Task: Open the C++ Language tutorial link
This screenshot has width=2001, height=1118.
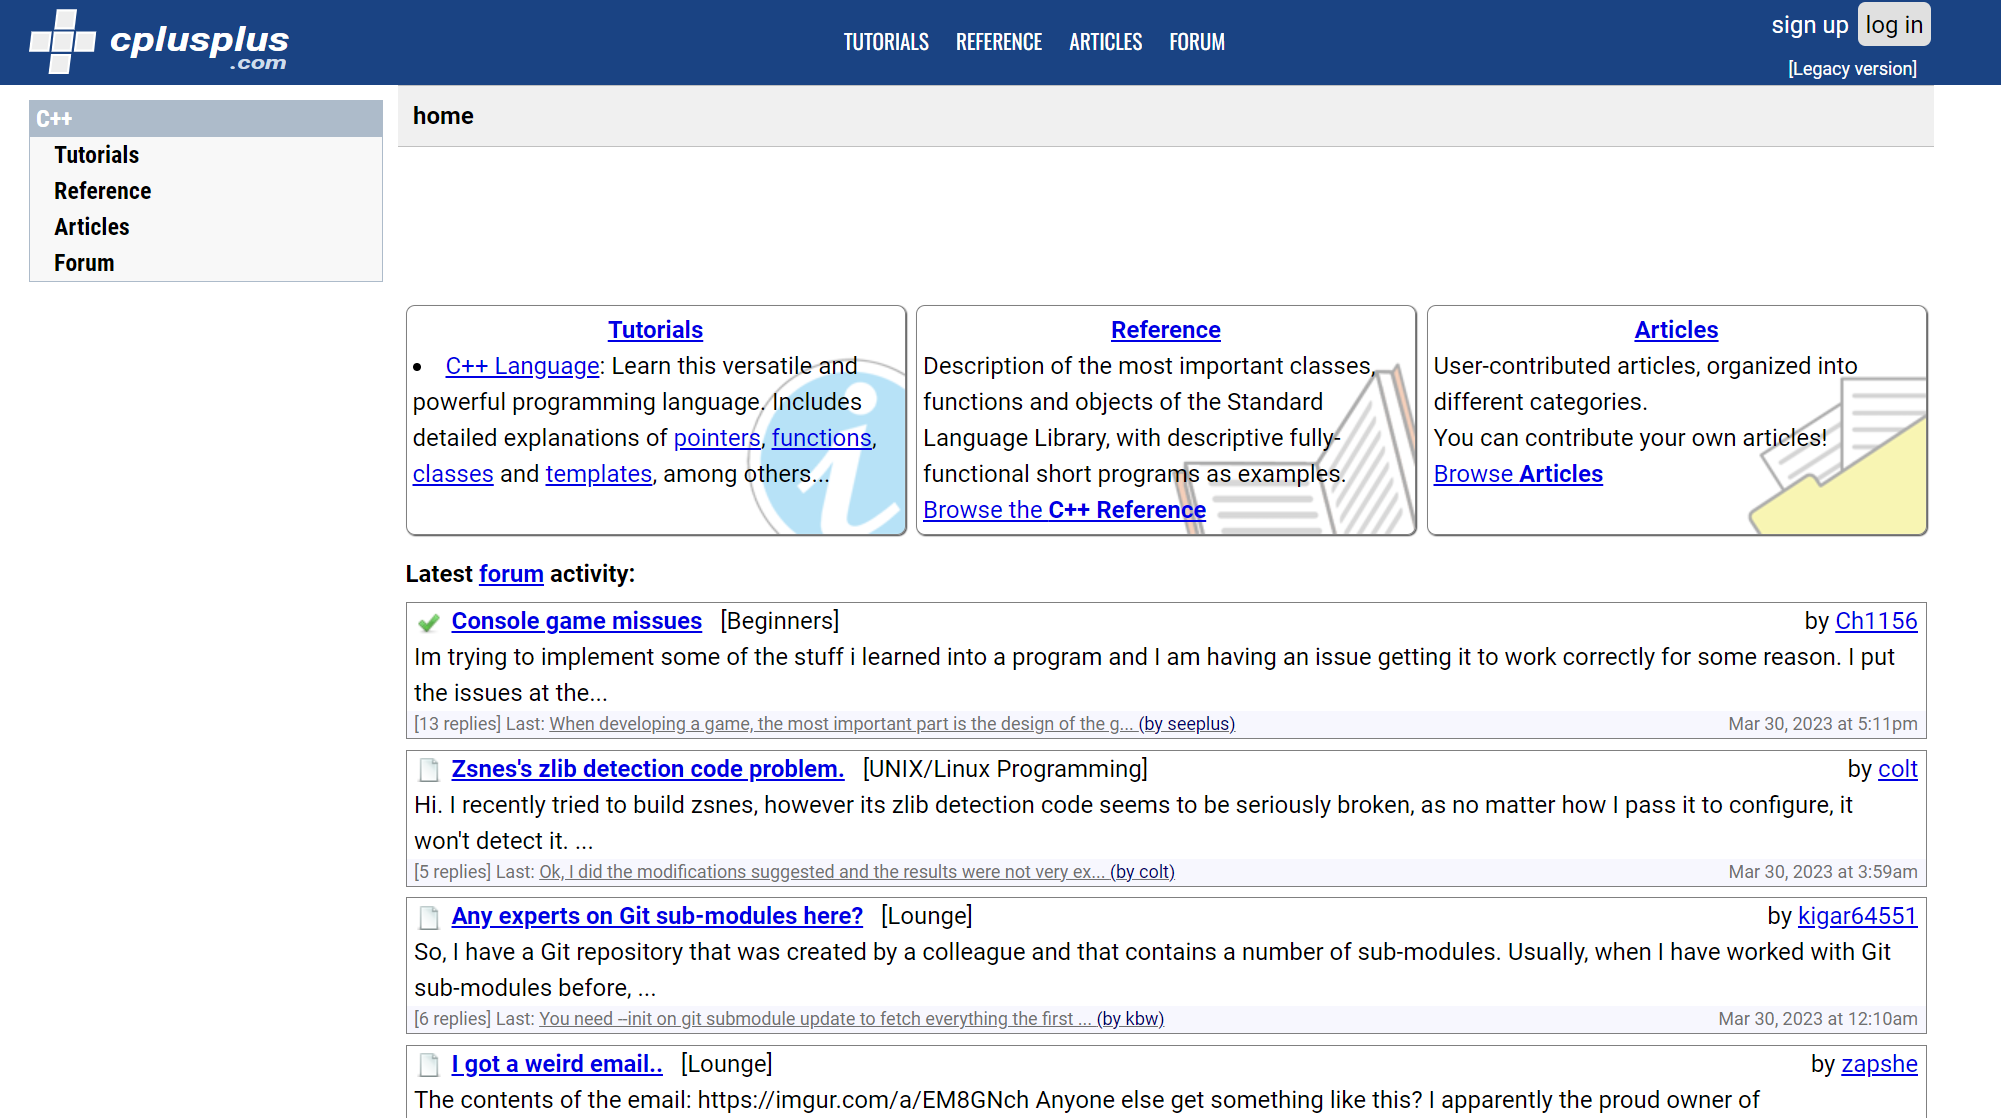Action: tap(522, 366)
